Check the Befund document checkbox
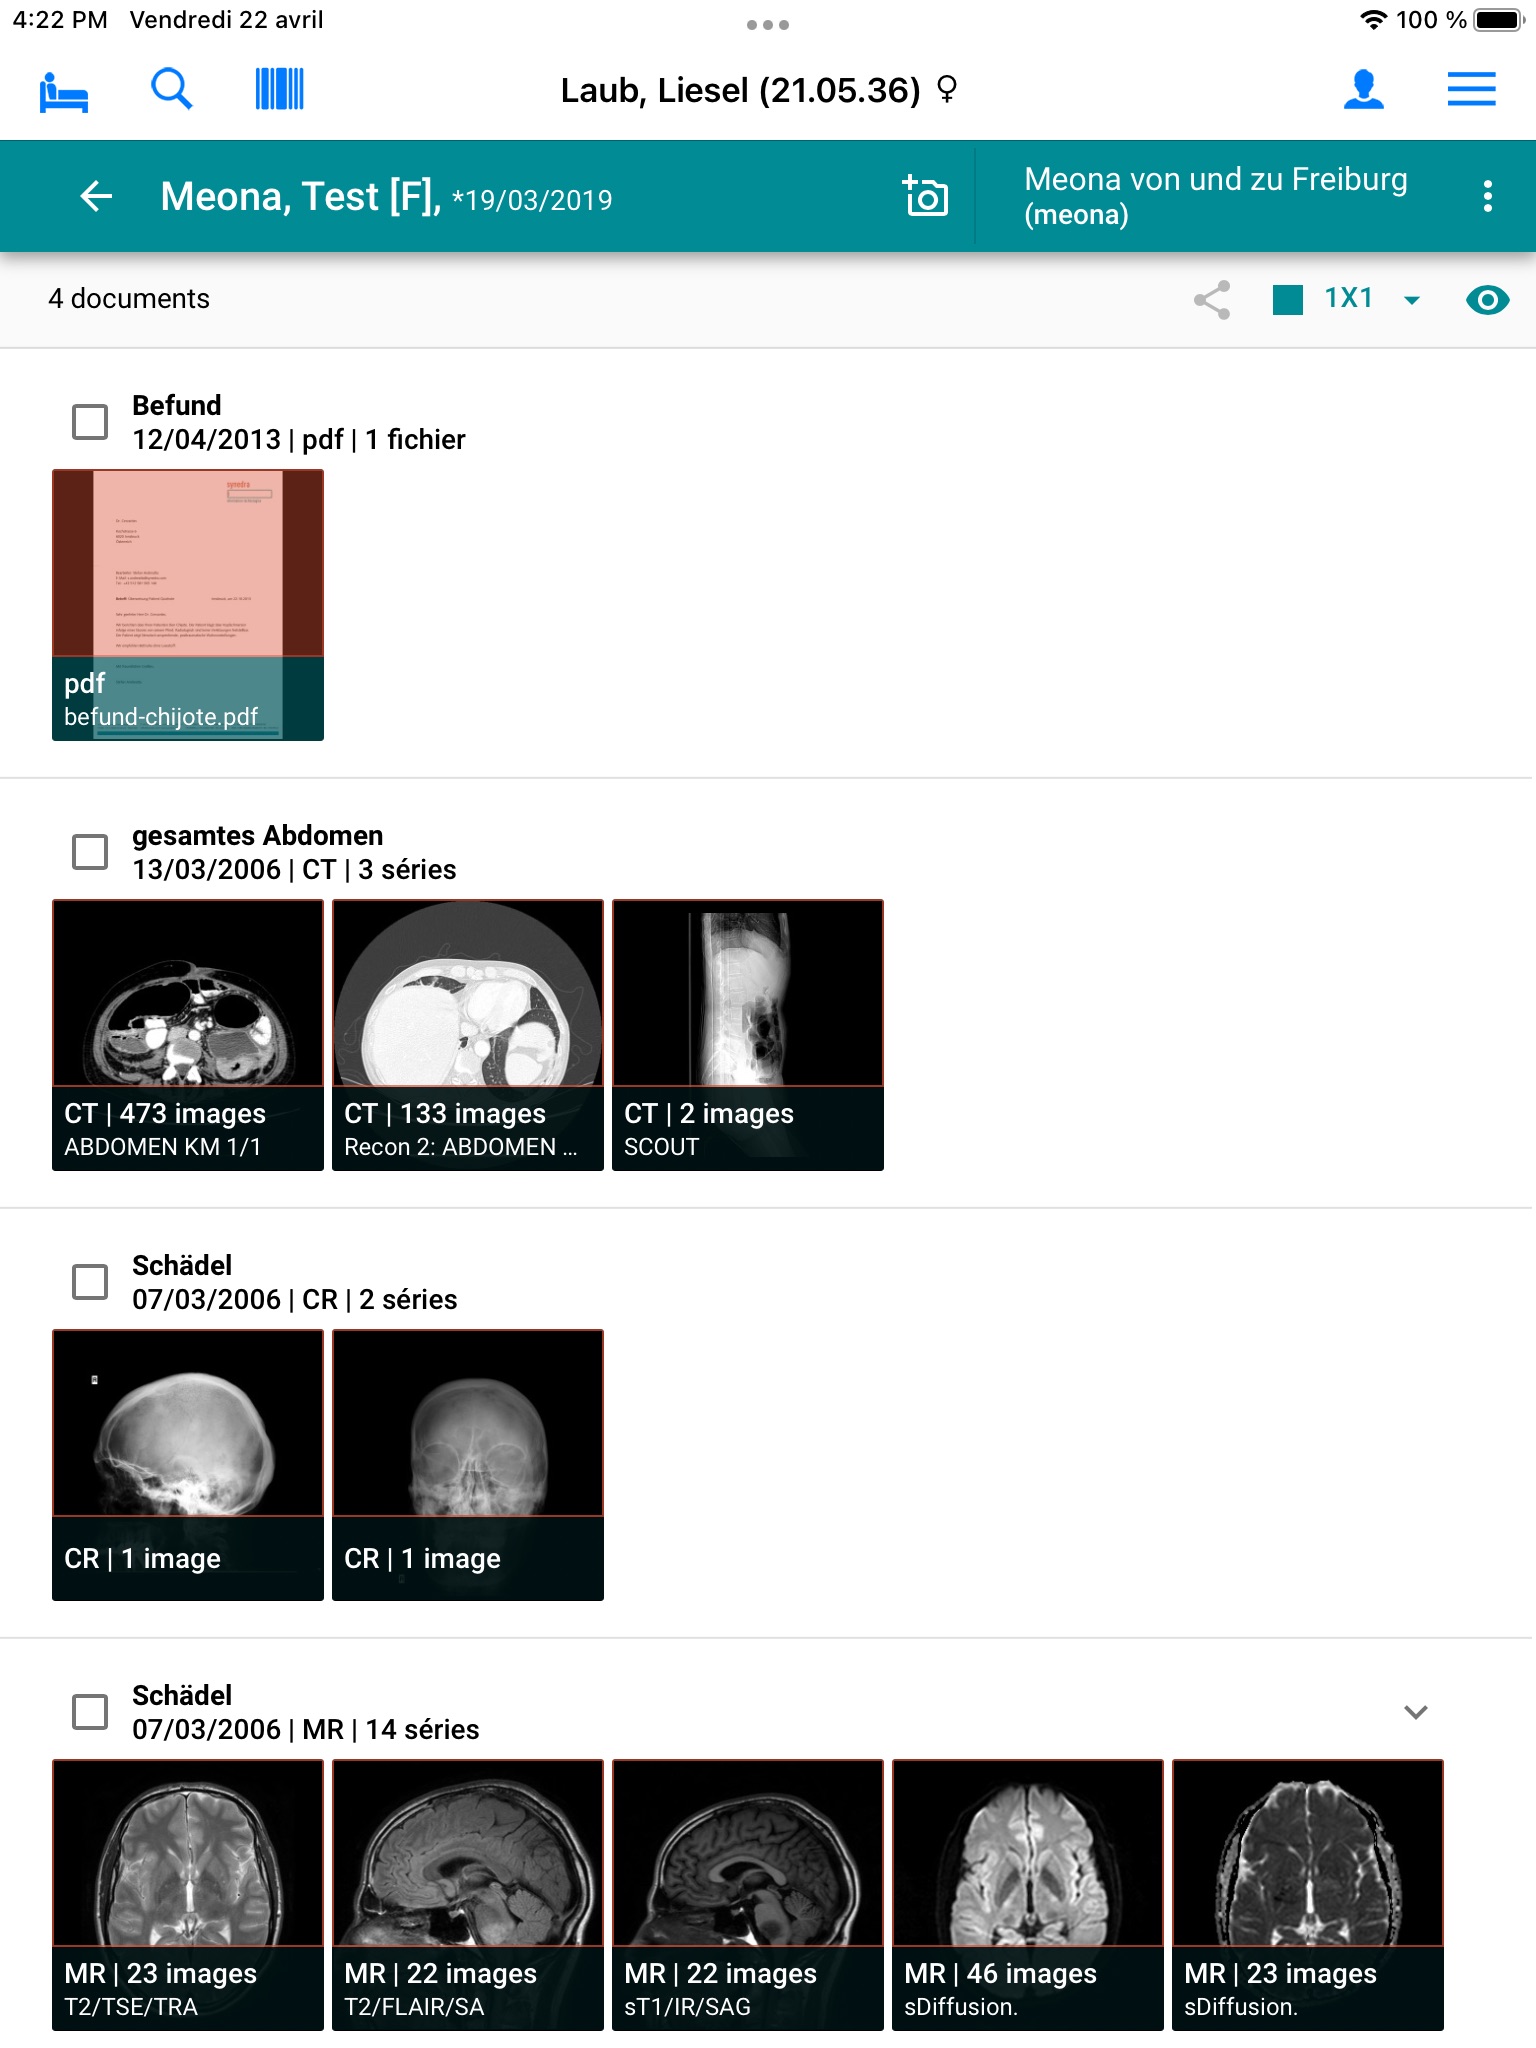This screenshot has width=1536, height=2048. (90, 422)
